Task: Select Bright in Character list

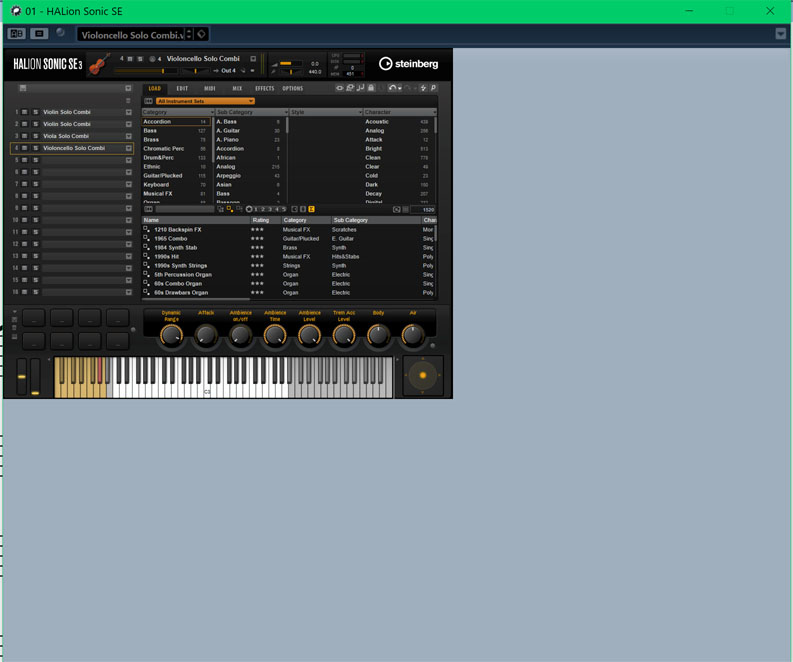Action: click(x=397, y=149)
